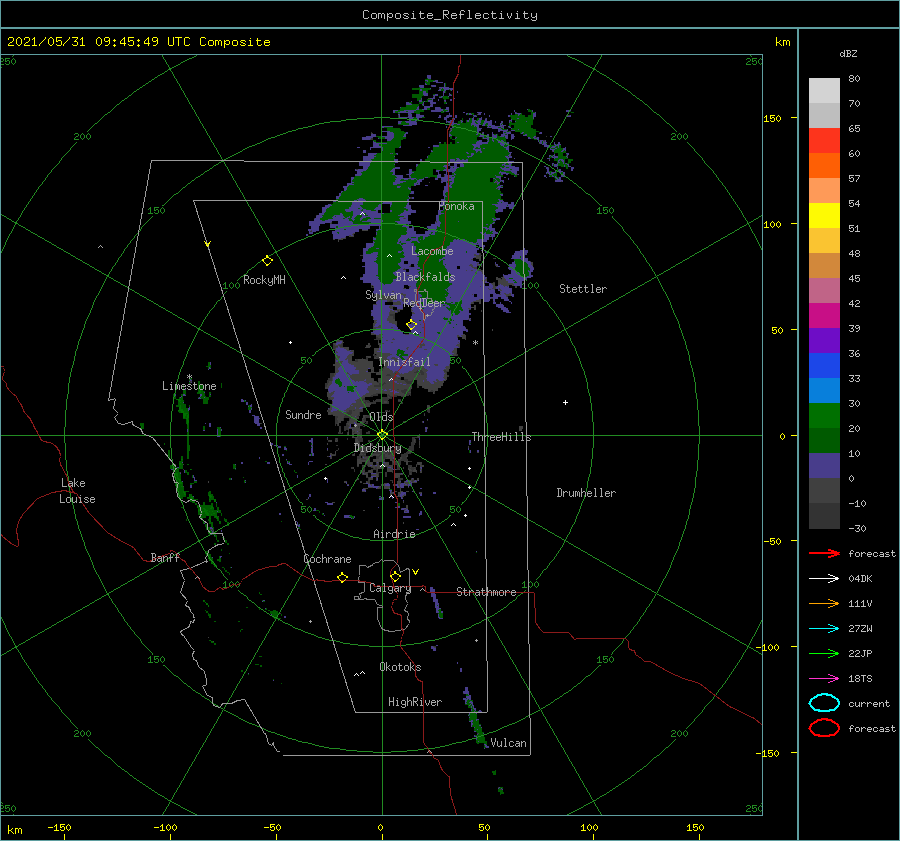This screenshot has width=900, height=841.
Task: Click the asterisk marker above Limestone label
Action: pos(189,377)
